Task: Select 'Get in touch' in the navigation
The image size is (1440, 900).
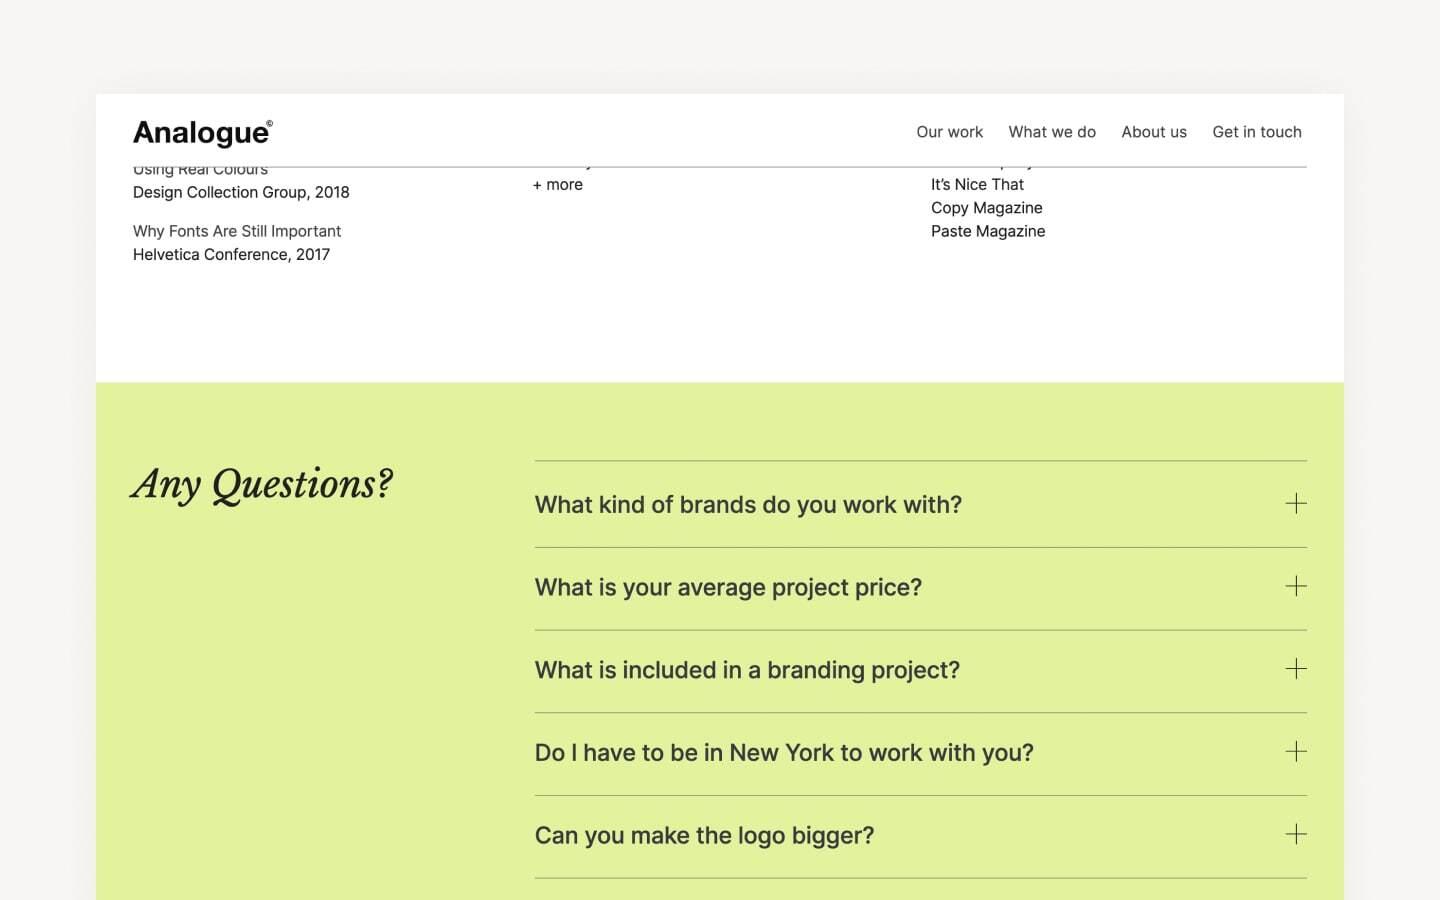Action: click(x=1256, y=131)
